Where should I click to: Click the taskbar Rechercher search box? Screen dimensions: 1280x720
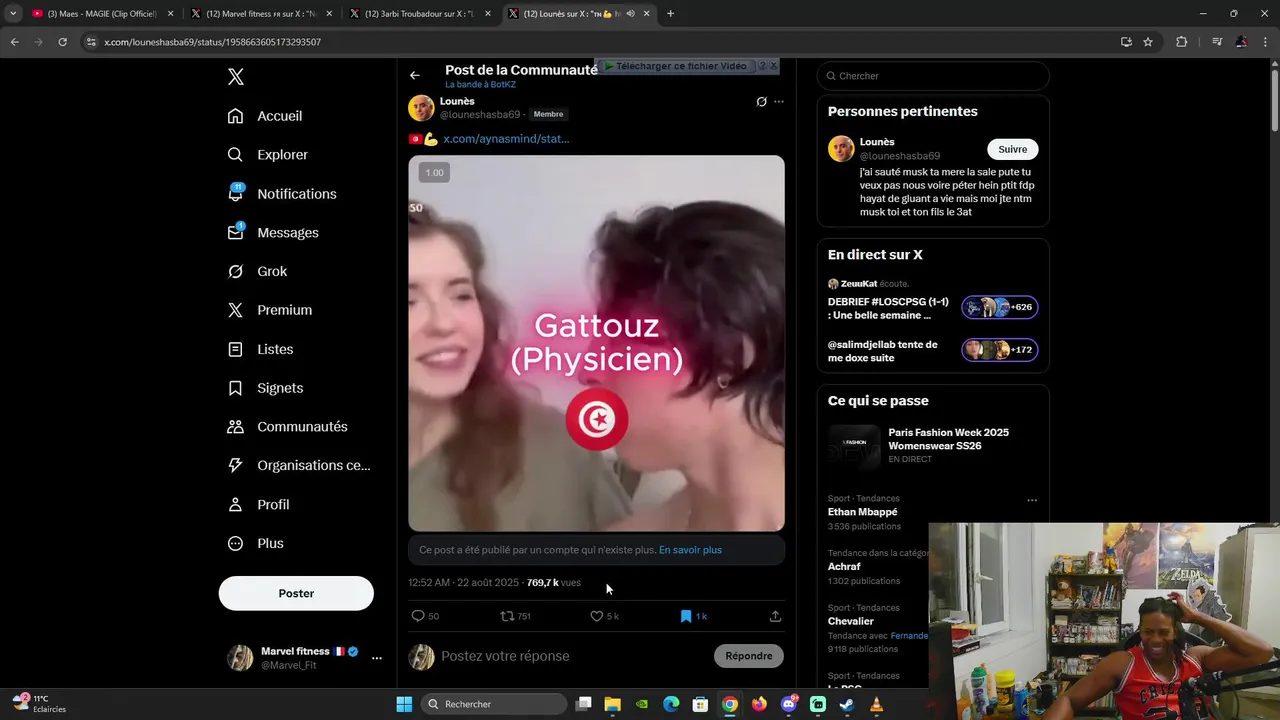494,704
